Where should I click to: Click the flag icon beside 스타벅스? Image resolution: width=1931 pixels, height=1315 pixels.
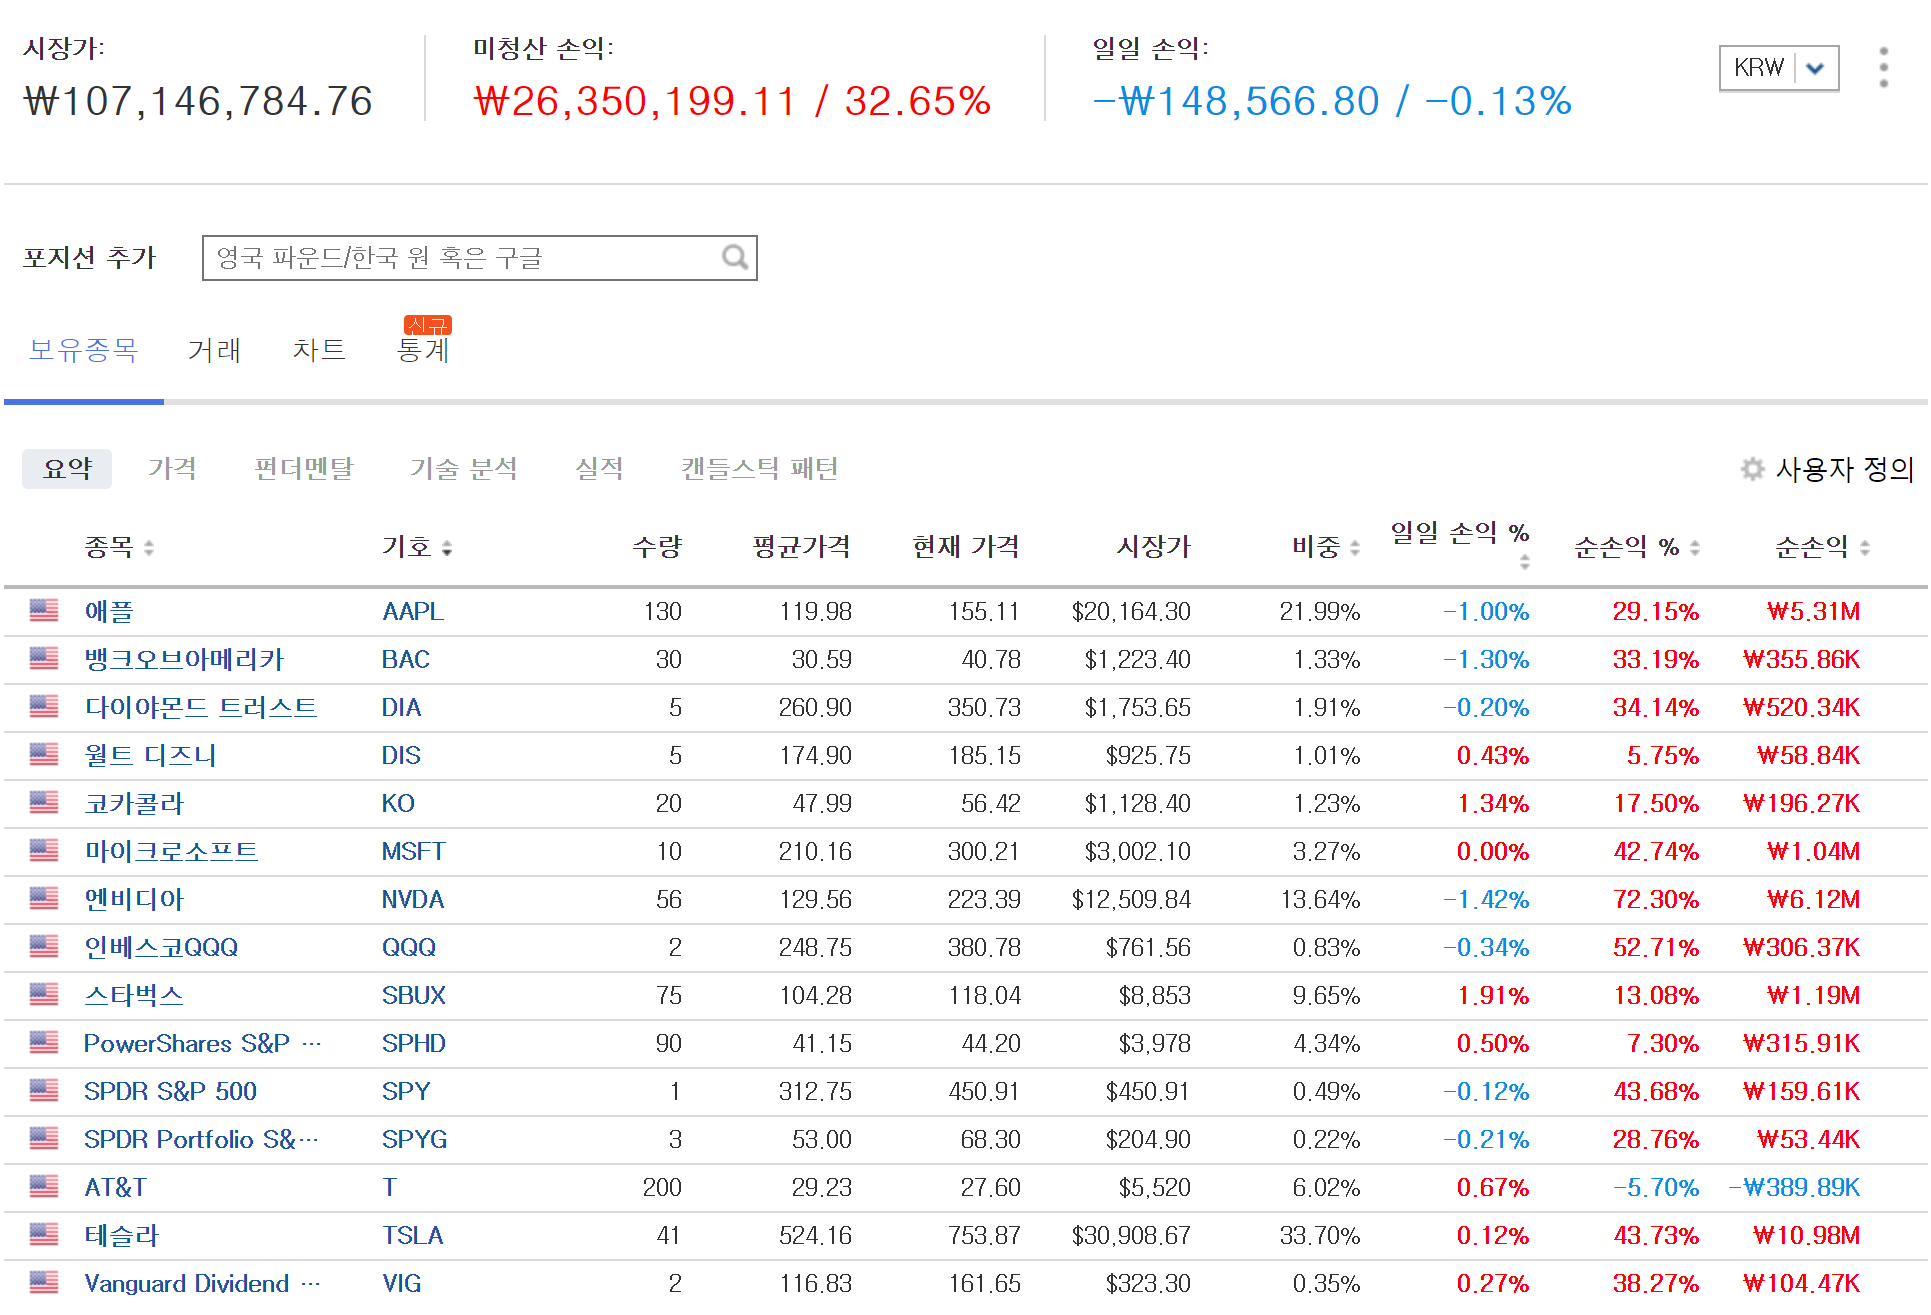[44, 995]
